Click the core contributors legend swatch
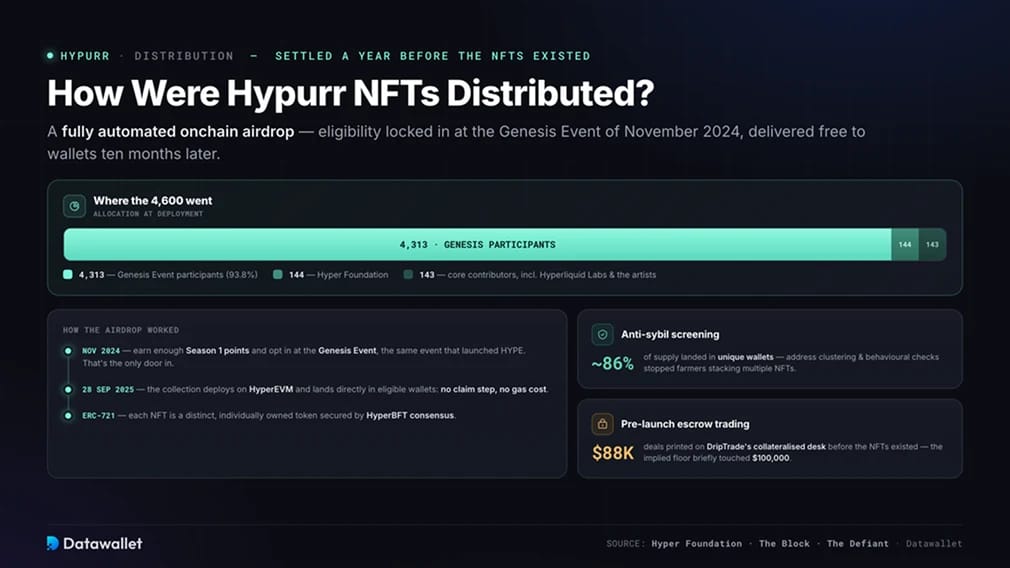Image resolution: width=1010 pixels, height=568 pixels. coord(408,274)
